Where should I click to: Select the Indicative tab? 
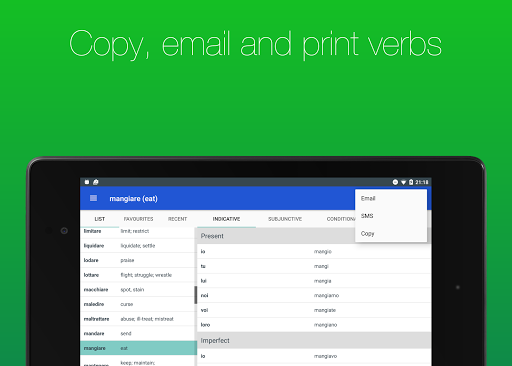click(x=226, y=219)
